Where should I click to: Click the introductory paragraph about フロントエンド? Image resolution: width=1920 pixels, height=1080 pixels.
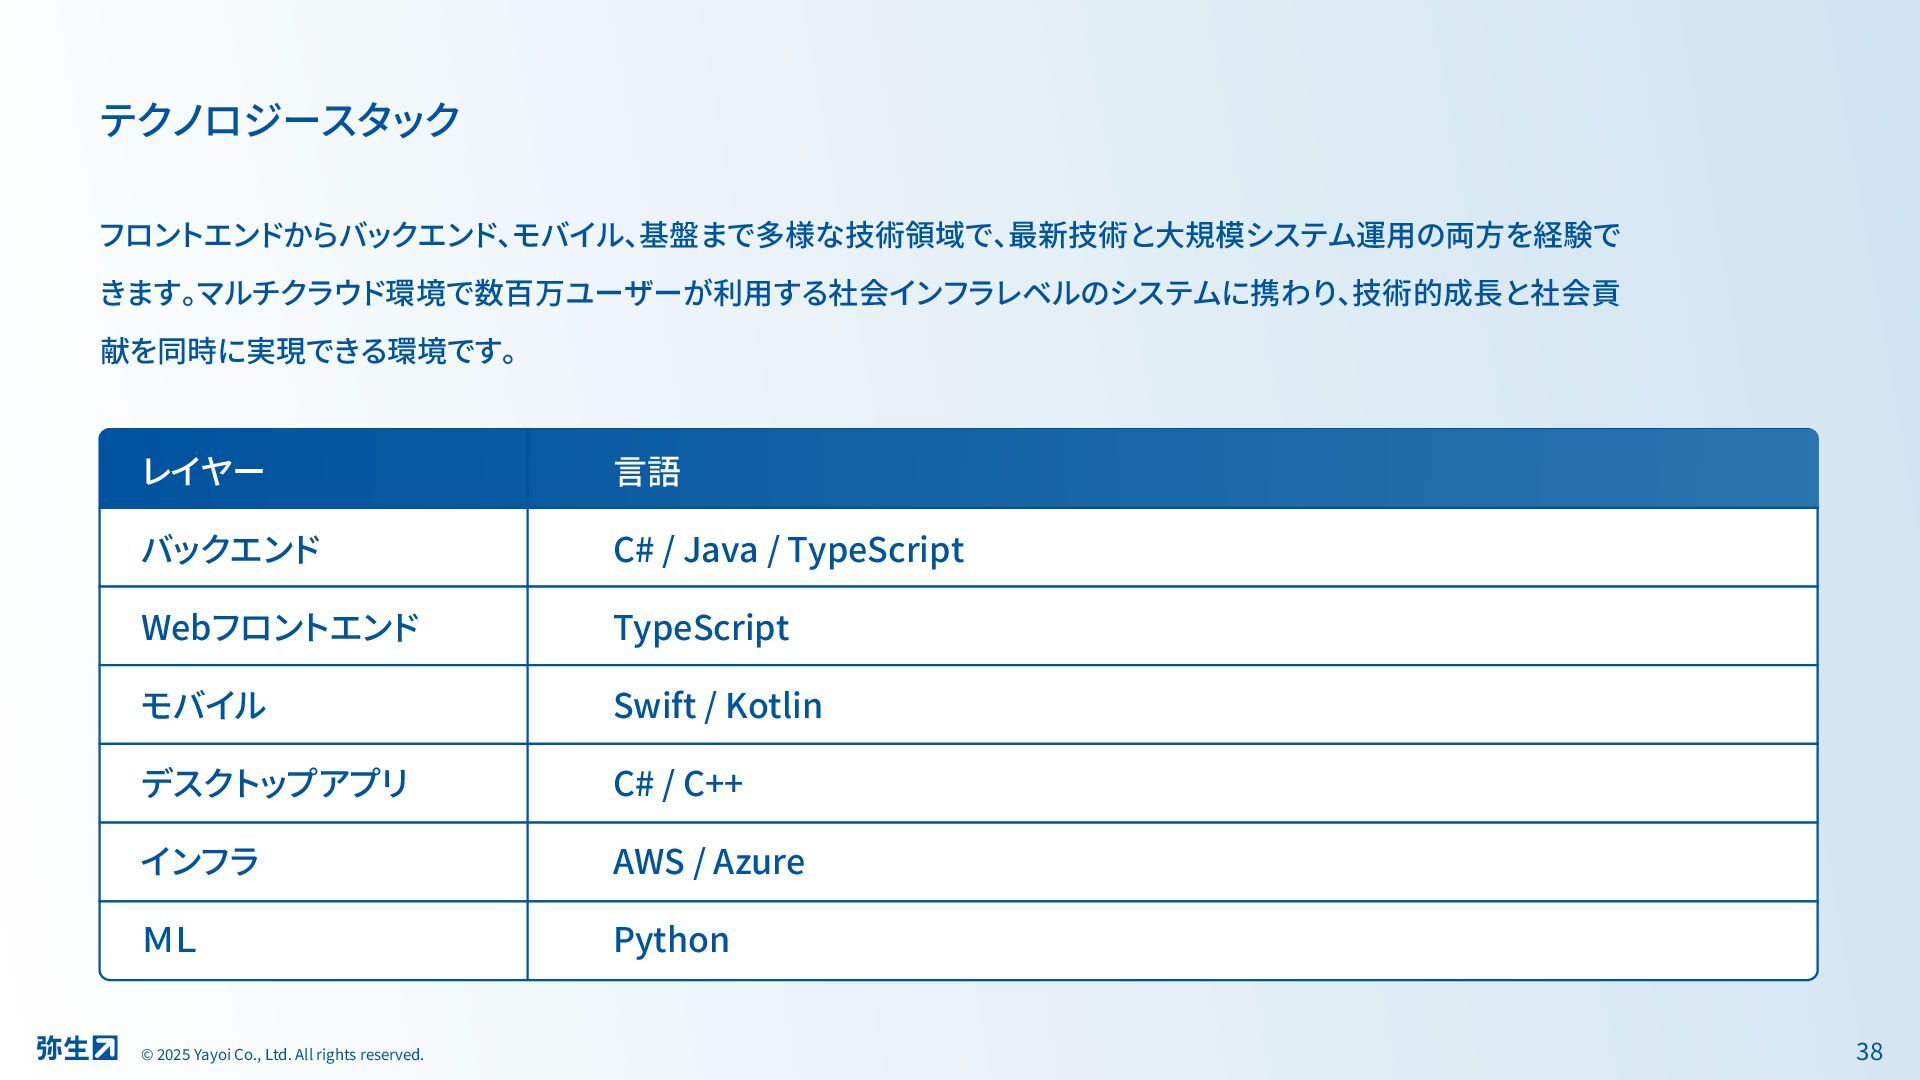860,293
